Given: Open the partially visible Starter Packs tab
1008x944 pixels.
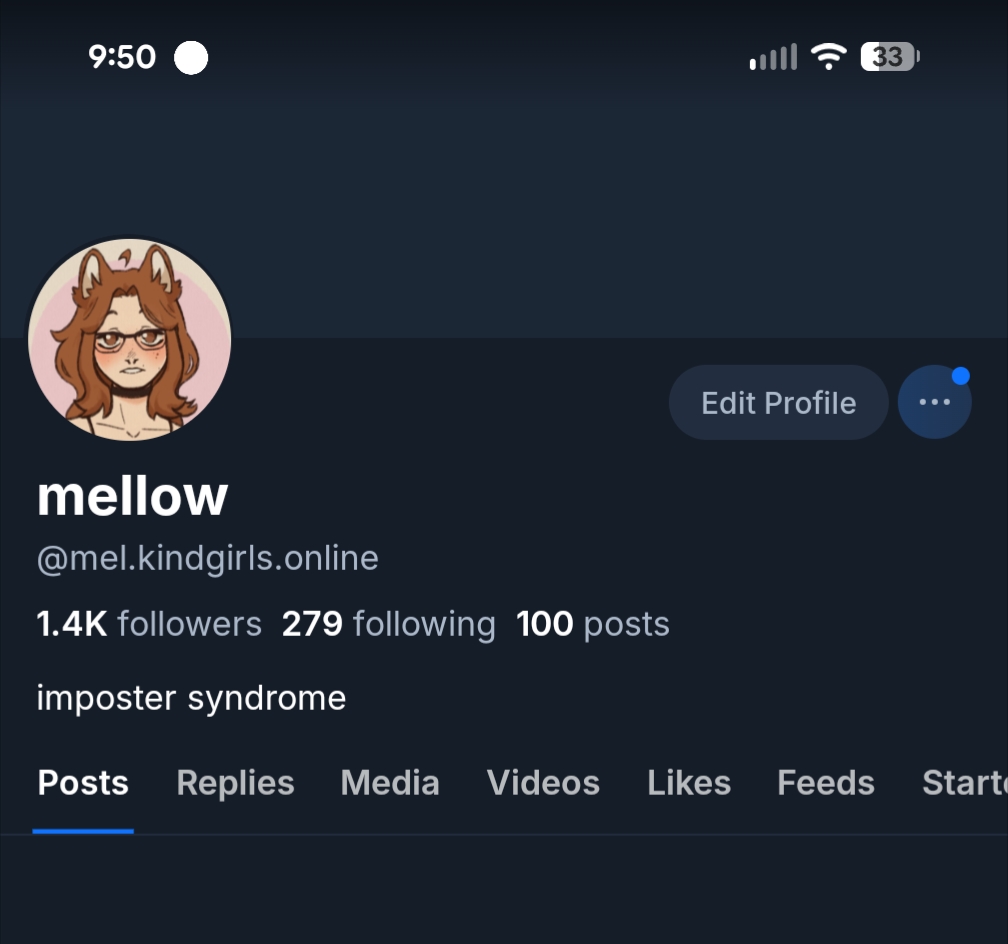Looking at the screenshot, I should [964, 783].
